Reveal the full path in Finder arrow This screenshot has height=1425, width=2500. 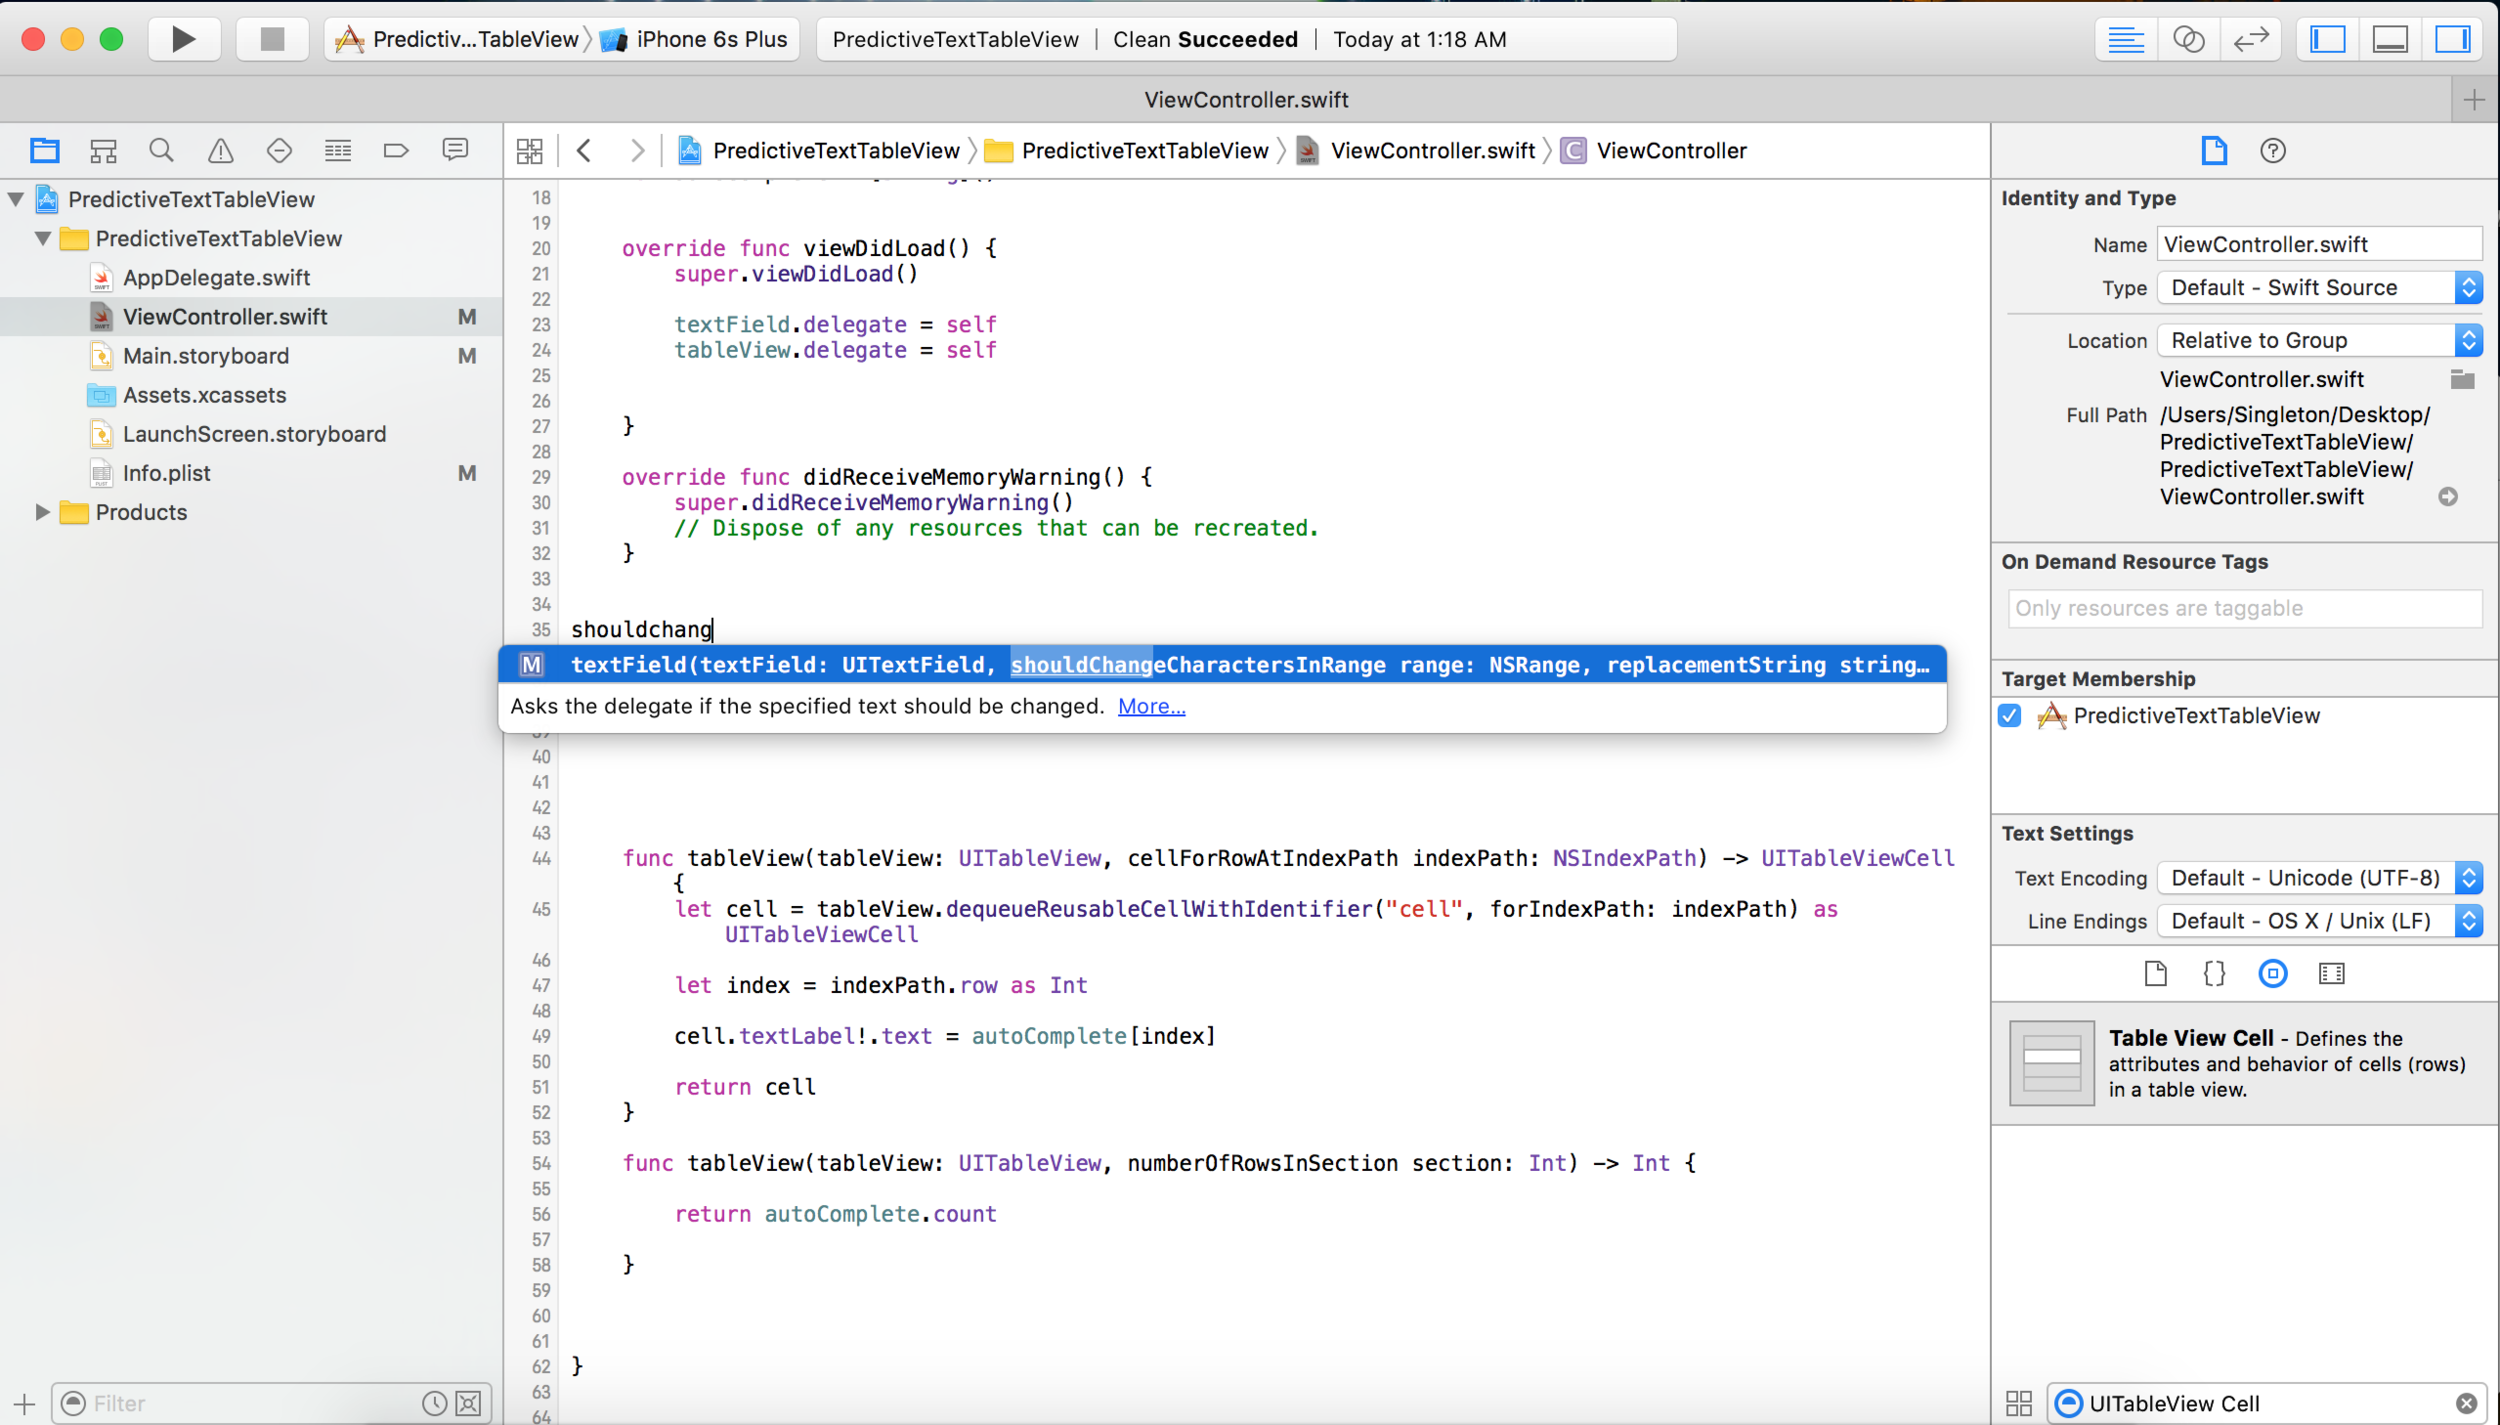tap(2447, 497)
